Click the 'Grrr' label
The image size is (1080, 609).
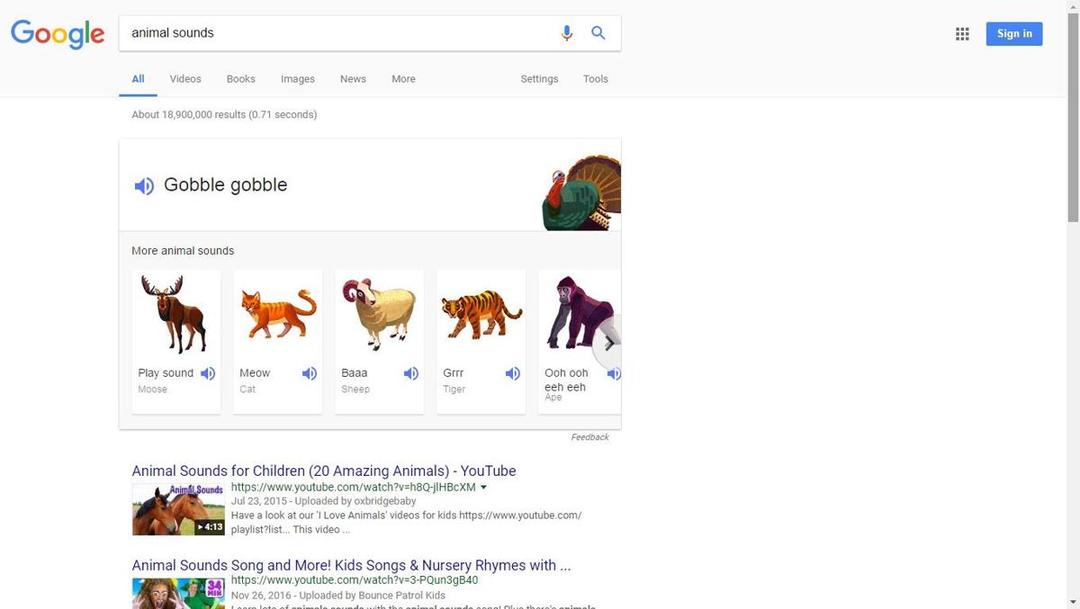pos(453,373)
